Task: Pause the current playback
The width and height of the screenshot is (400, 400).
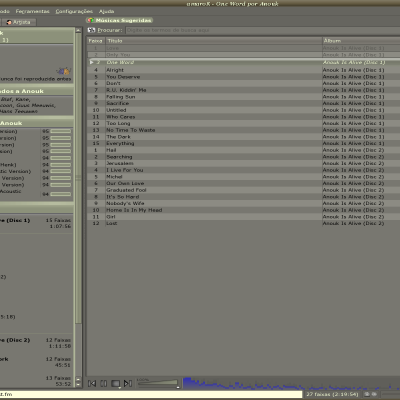Action: tap(104, 383)
